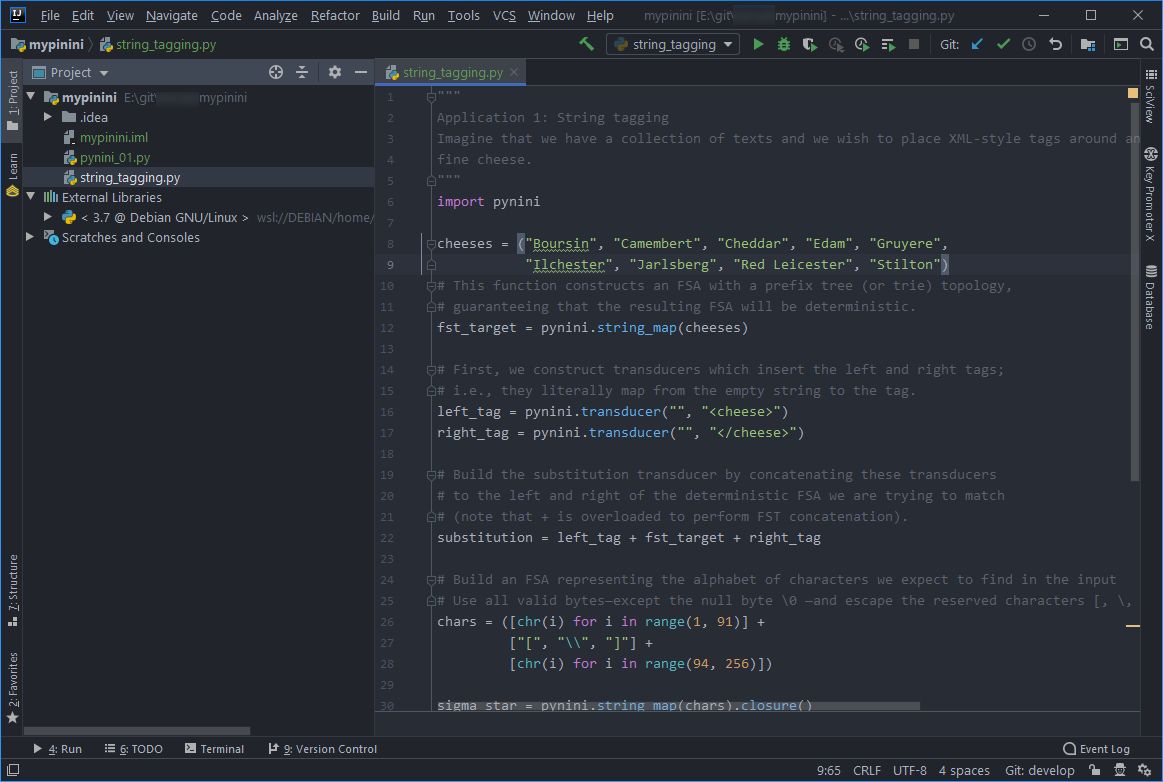This screenshot has width=1163, height=782.
Task: Click the locate file crosshair icon in Project panel
Action: (275, 72)
